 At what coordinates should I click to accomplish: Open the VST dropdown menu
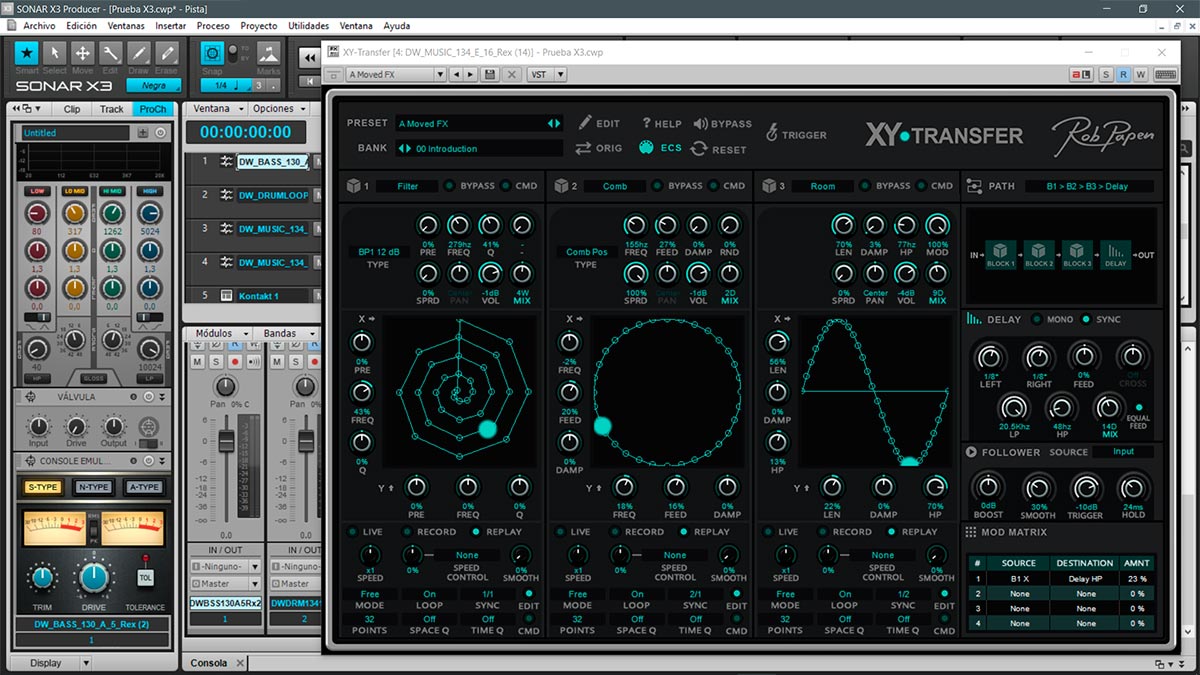coord(545,74)
